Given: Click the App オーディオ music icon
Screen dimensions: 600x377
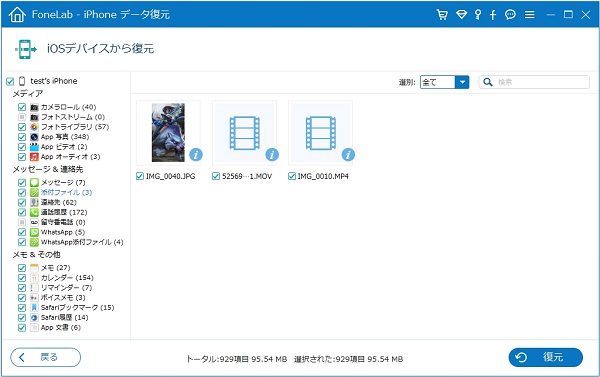Looking at the screenshot, I should [34, 157].
